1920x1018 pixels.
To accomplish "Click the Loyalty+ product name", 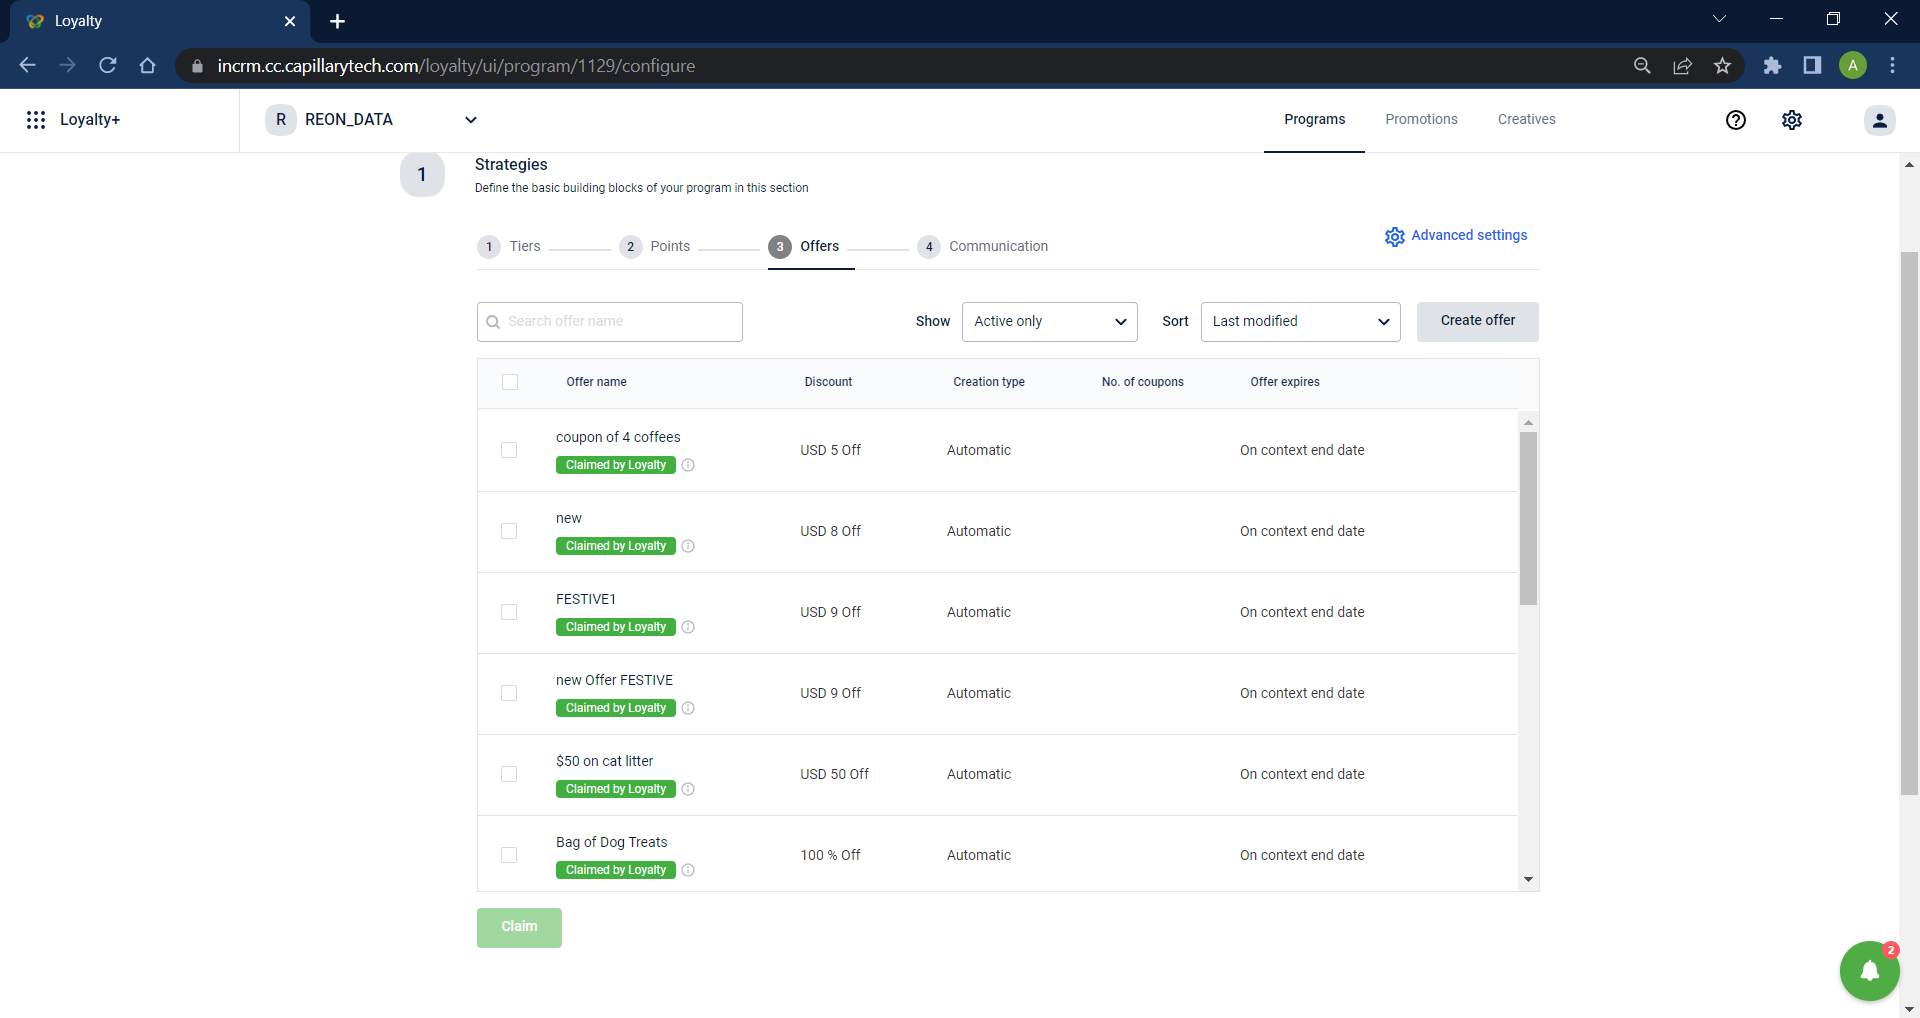I will [x=90, y=120].
